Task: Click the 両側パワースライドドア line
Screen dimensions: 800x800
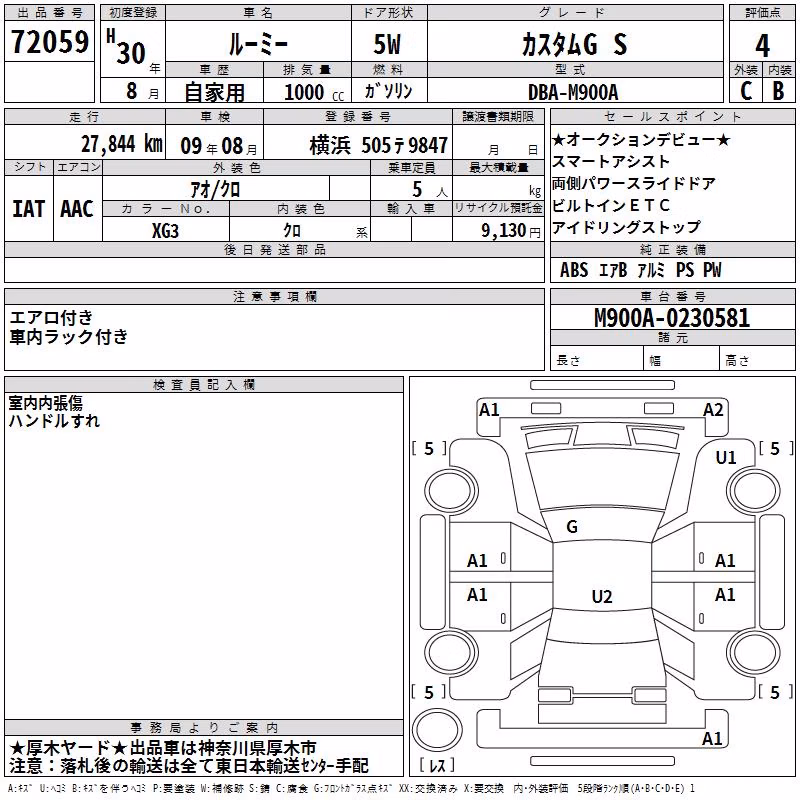Action: (633, 183)
